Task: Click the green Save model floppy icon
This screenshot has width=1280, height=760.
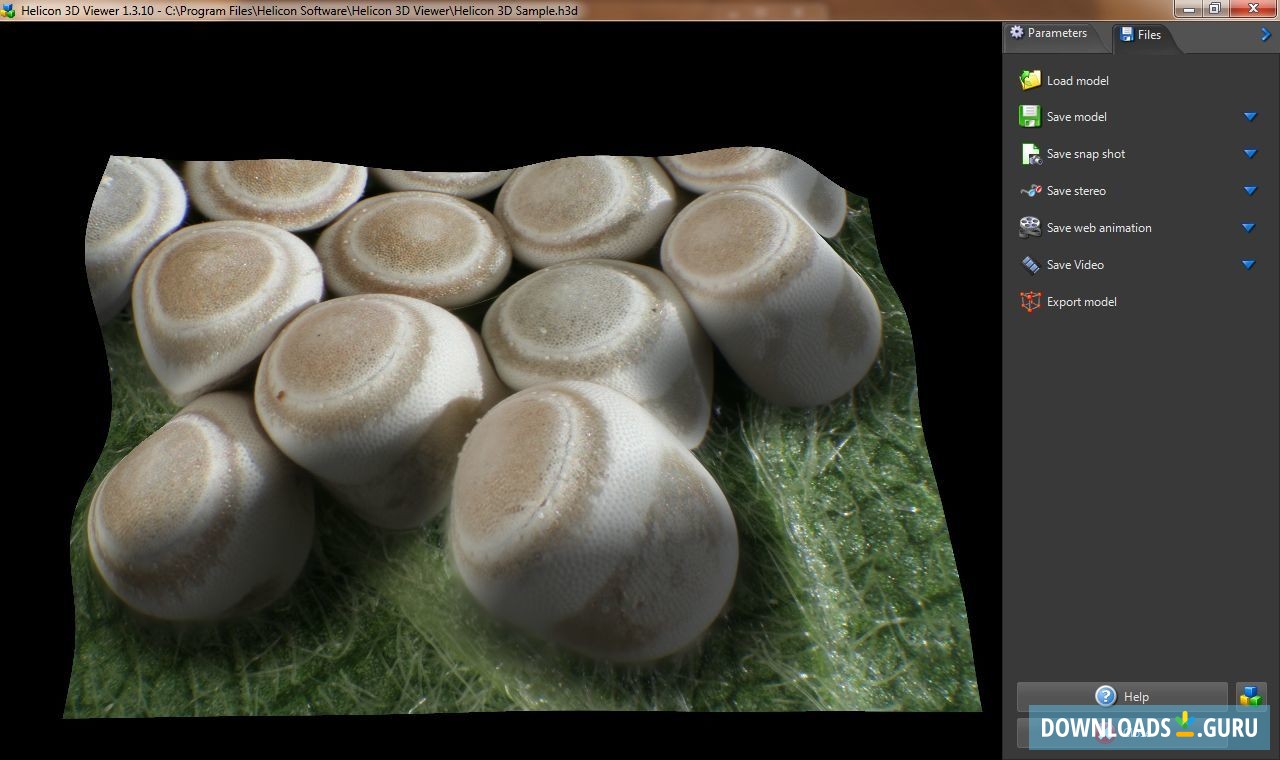Action: [1030, 117]
